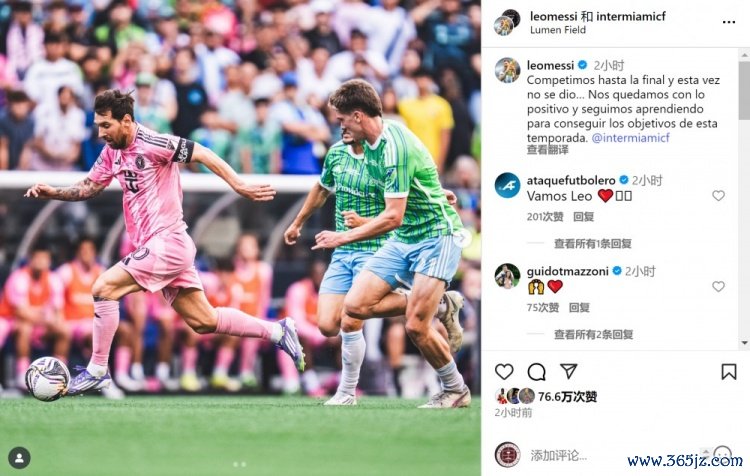Expand all 1 replies to ataquefutbolero
750x476 pixels.
(x=593, y=244)
